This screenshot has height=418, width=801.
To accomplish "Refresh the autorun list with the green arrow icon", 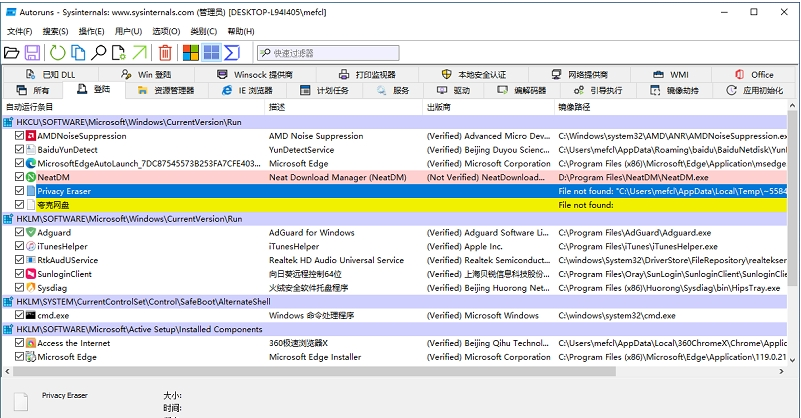I will pos(57,53).
